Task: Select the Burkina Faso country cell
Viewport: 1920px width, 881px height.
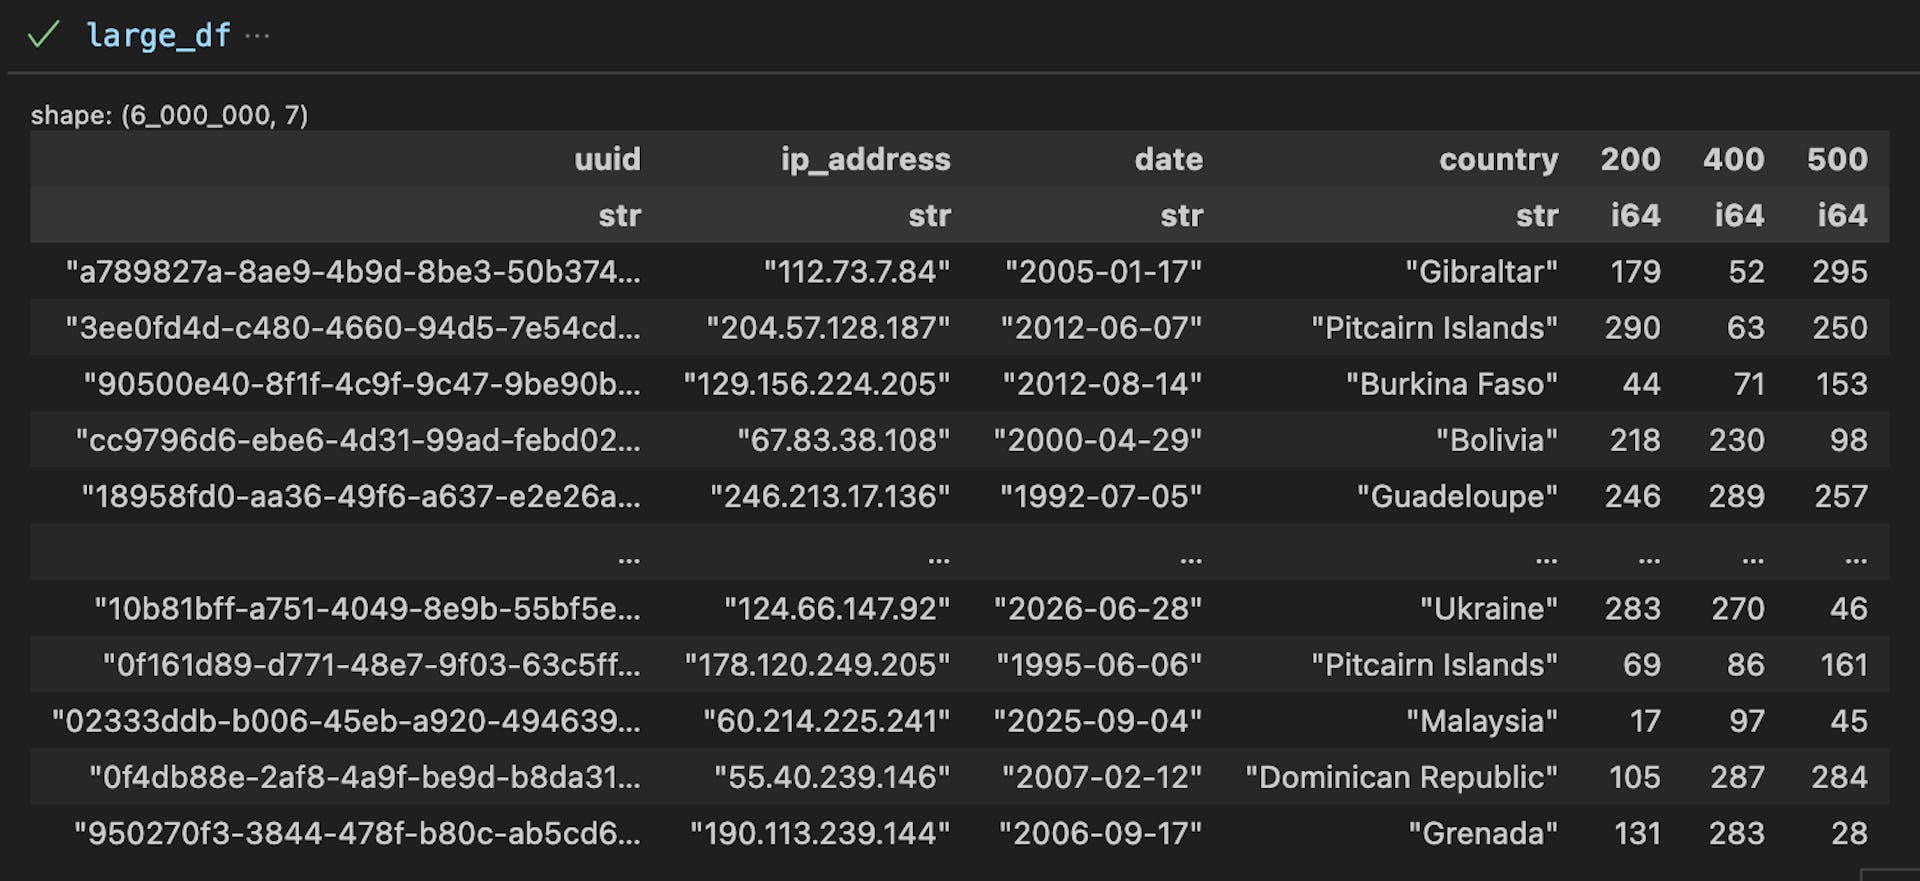Action: (1450, 383)
